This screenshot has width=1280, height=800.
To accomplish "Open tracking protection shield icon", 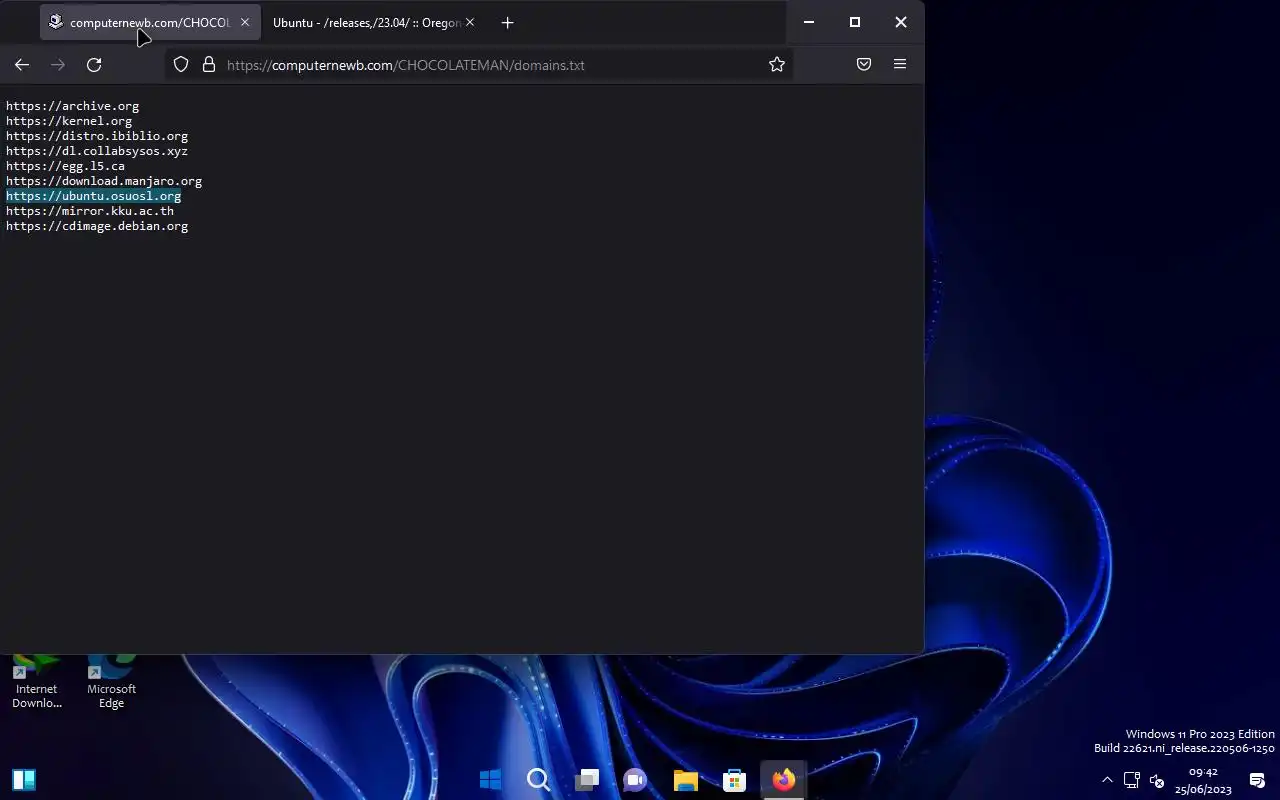I will (x=181, y=64).
